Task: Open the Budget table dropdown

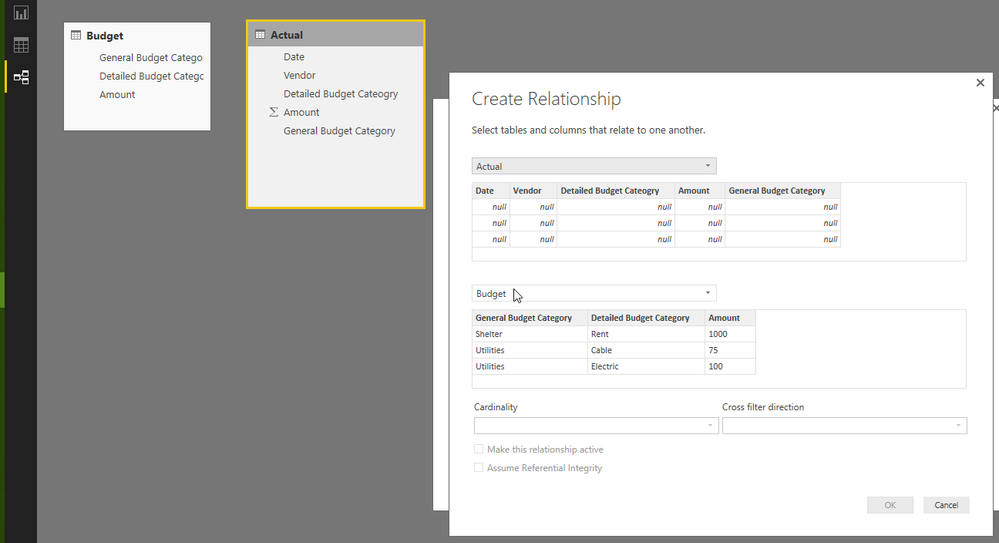Action: [594, 293]
